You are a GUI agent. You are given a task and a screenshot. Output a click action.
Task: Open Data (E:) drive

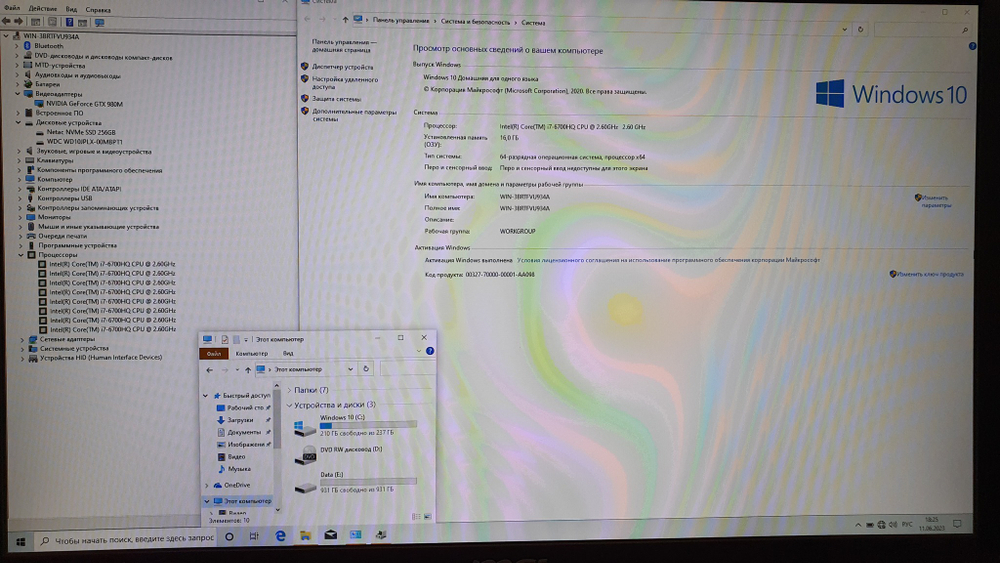(355, 483)
